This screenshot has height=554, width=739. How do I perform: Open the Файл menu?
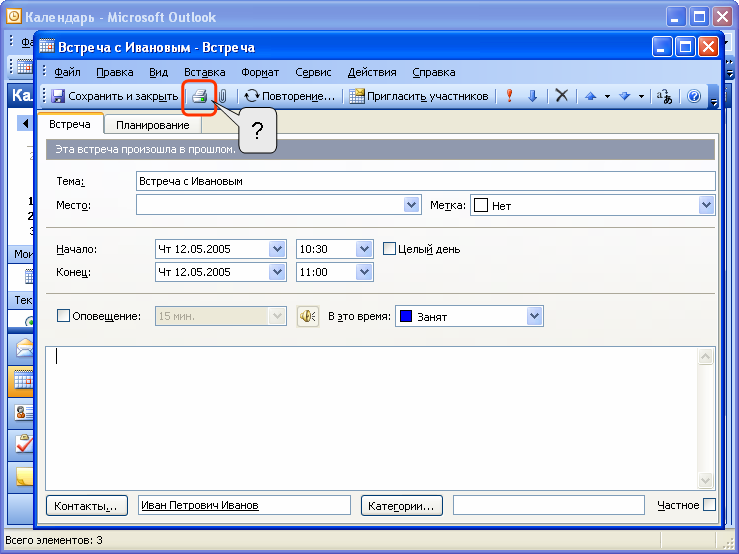tap(67, 72)
